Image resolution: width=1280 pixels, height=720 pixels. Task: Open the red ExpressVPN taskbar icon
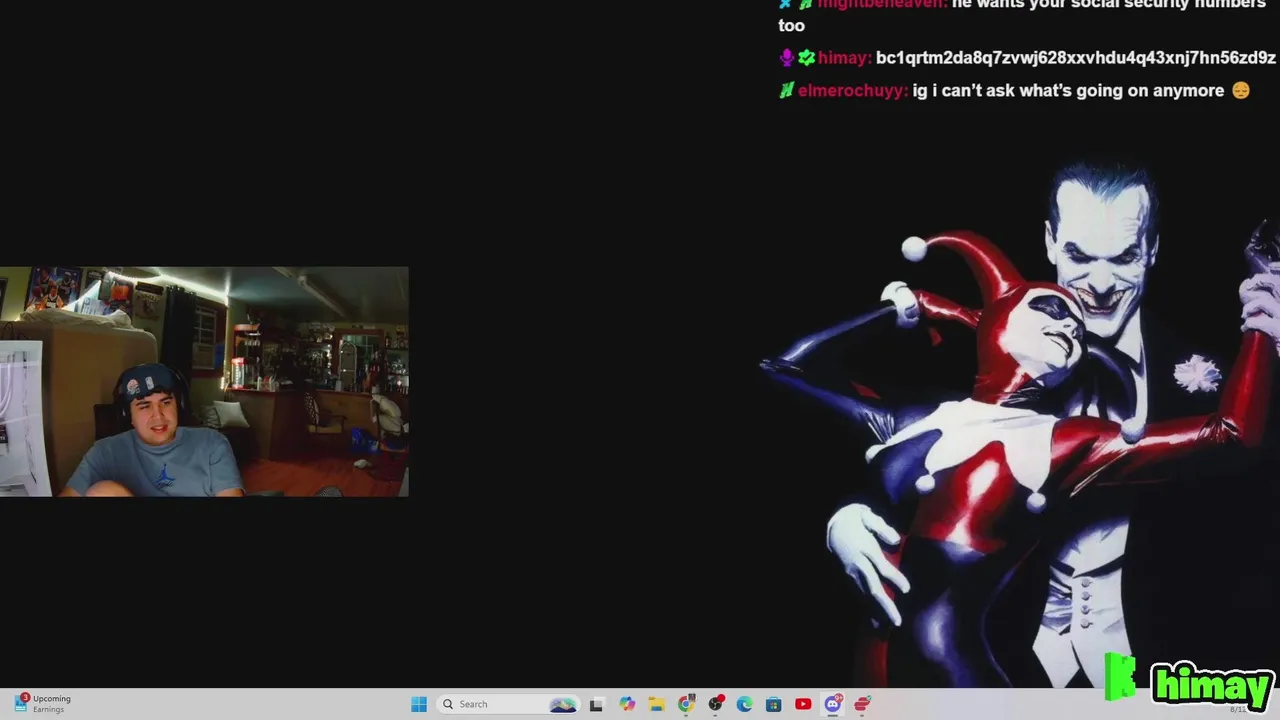862,704
